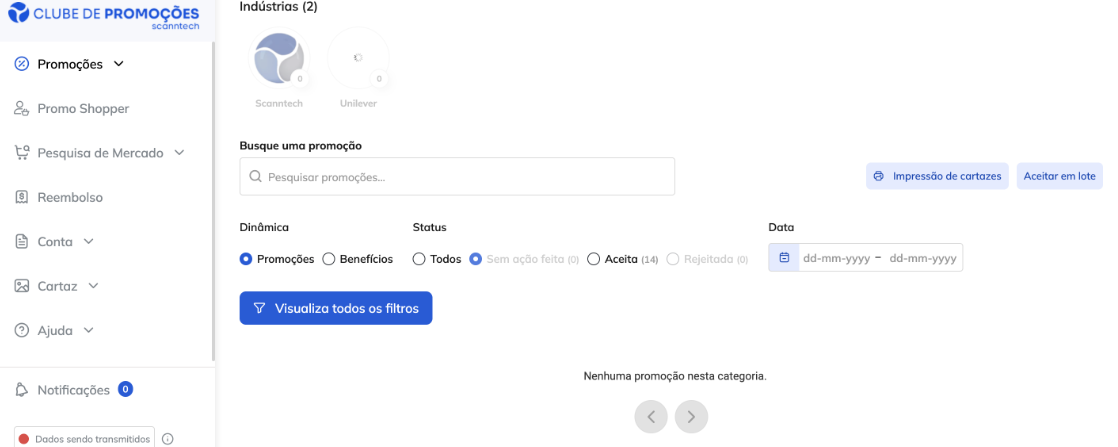This screenshot has height=447, width=1118.
Task: Select the Unilever industry icon
Action: [358, 59]
